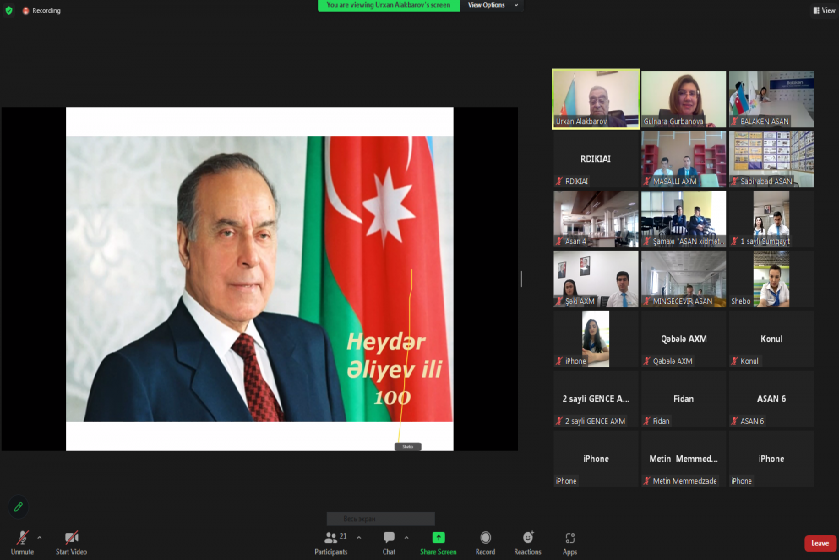Viewport: 839px width, 560px height.
Task: Select Urxan Alakbarov's video tile
Action: pos(596,99)
